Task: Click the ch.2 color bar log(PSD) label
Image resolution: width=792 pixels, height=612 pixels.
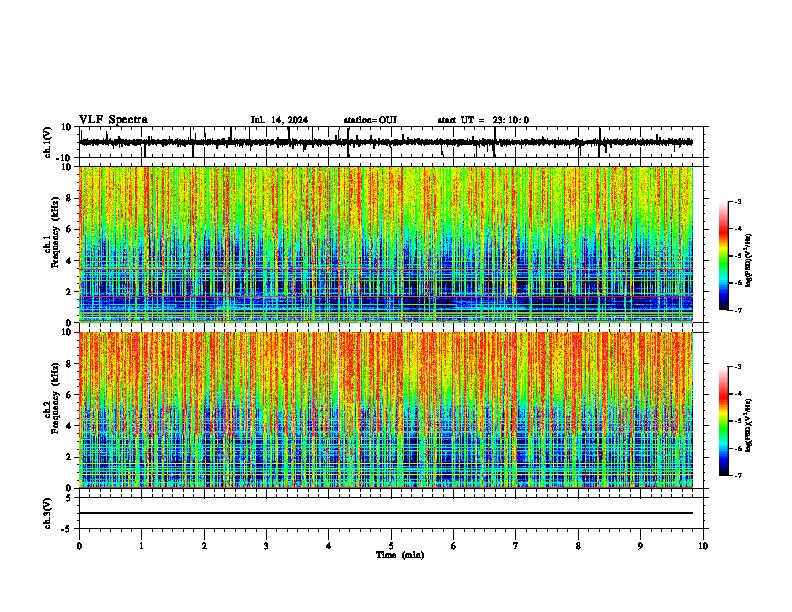Action: [x=749, y=425]
